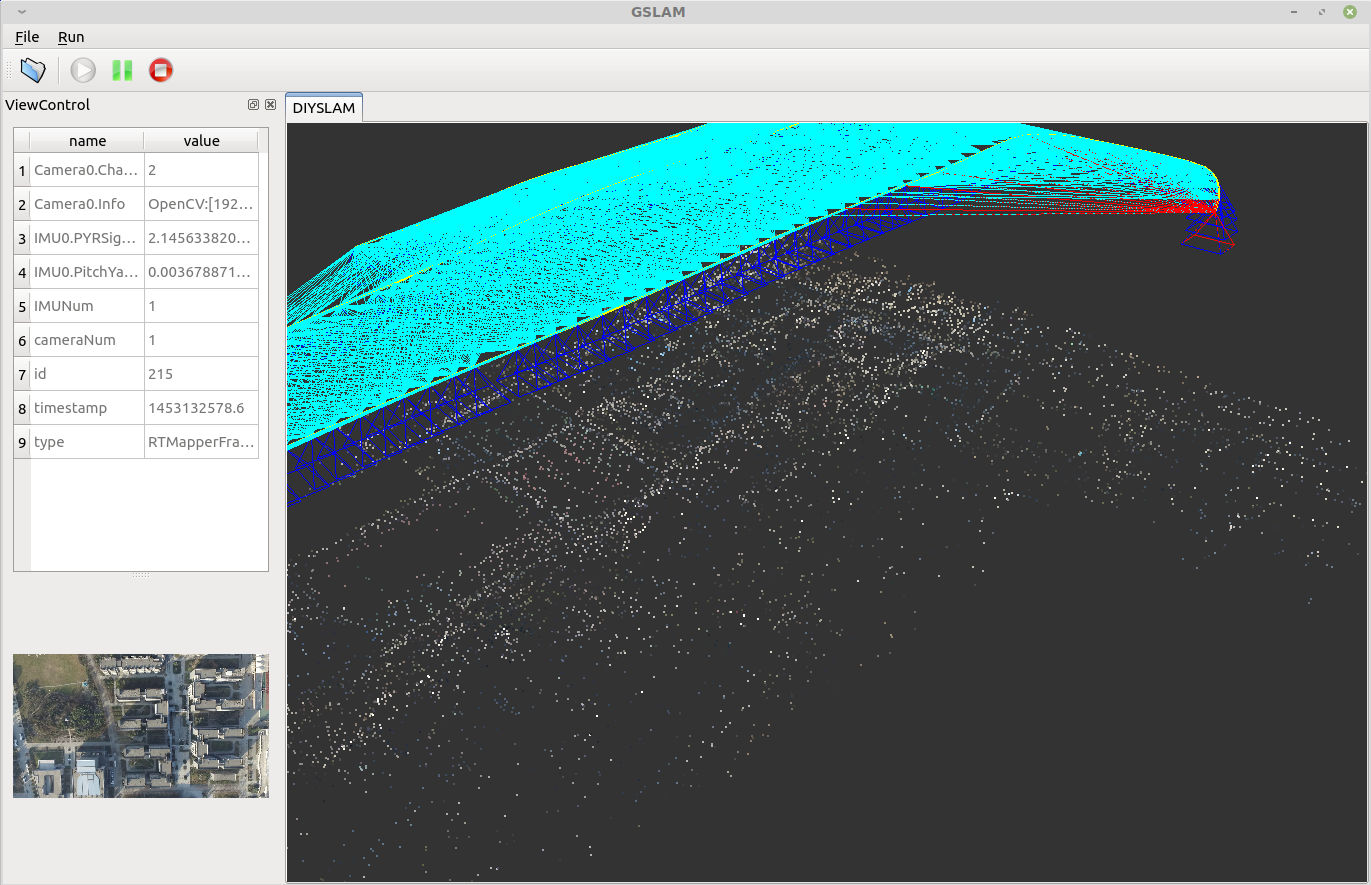This screenshot has height=885, width=1371.
Task: Open the File menu
Action: [x=27, y=37]
